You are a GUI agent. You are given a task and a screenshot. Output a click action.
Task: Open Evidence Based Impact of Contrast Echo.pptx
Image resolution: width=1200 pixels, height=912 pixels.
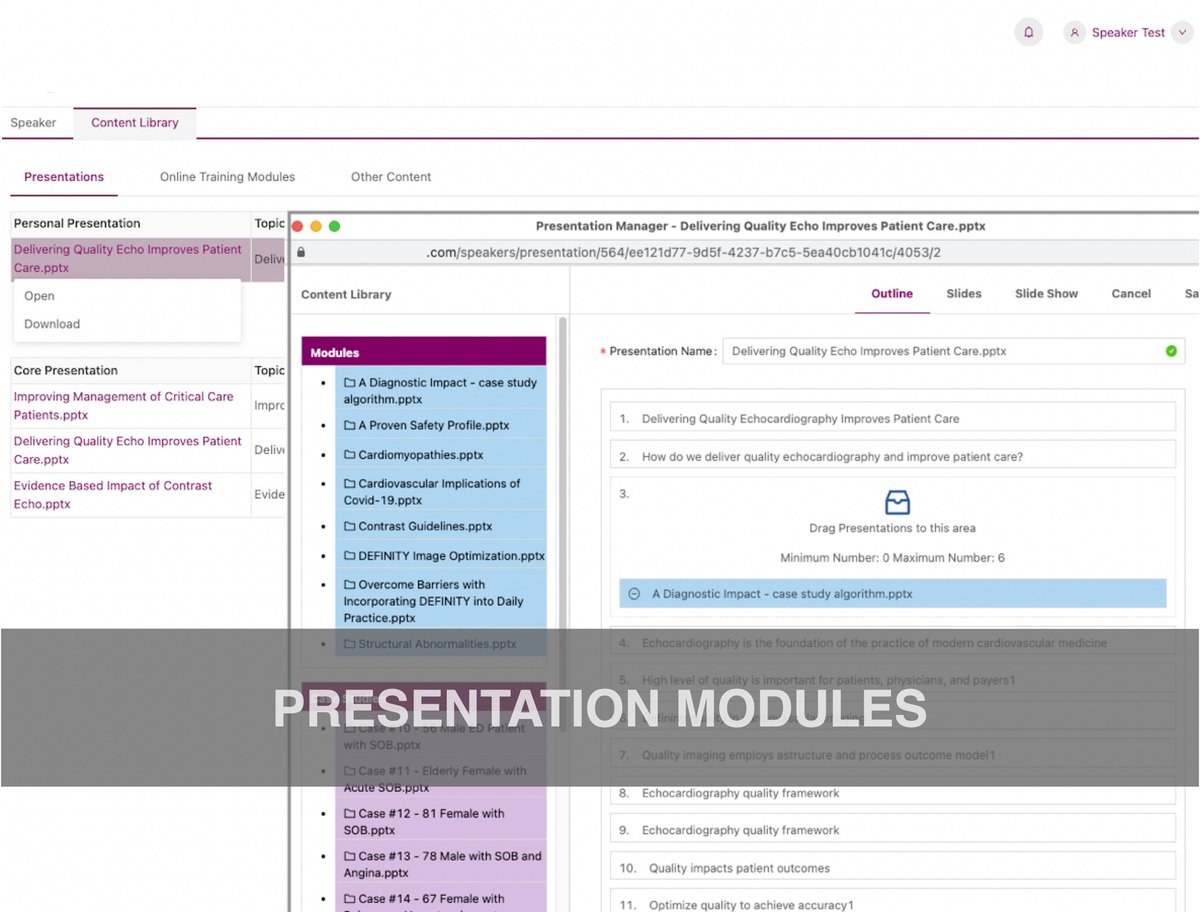pyautogui.click(x=113, y=494)
